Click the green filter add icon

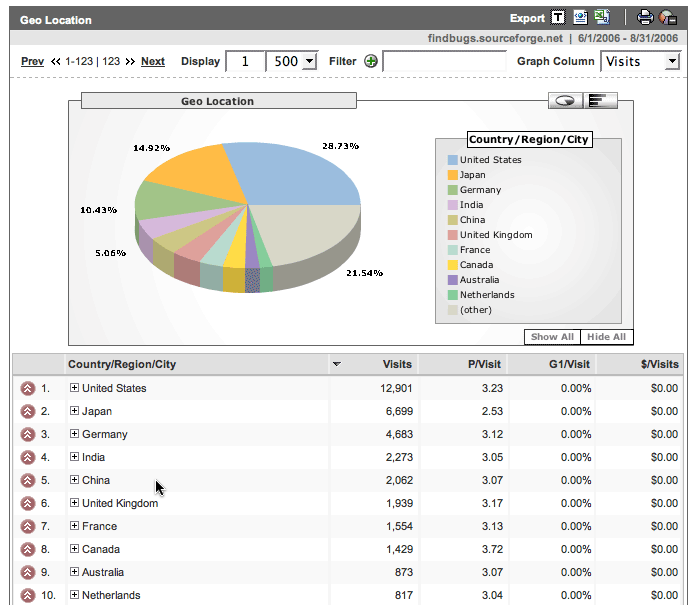371,61
